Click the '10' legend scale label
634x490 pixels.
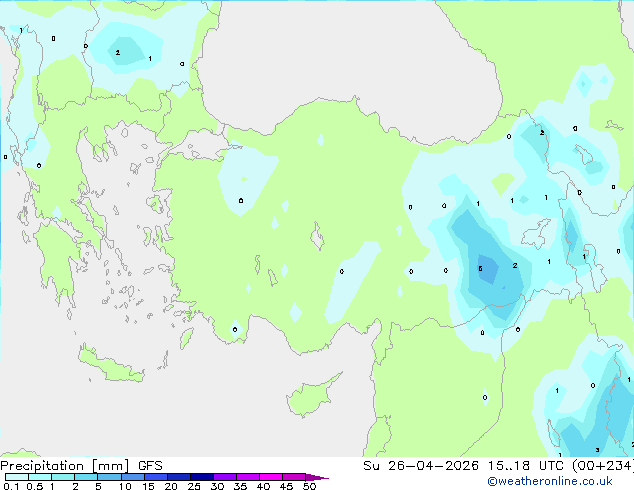pyautogui.click(x=125, y=486)
